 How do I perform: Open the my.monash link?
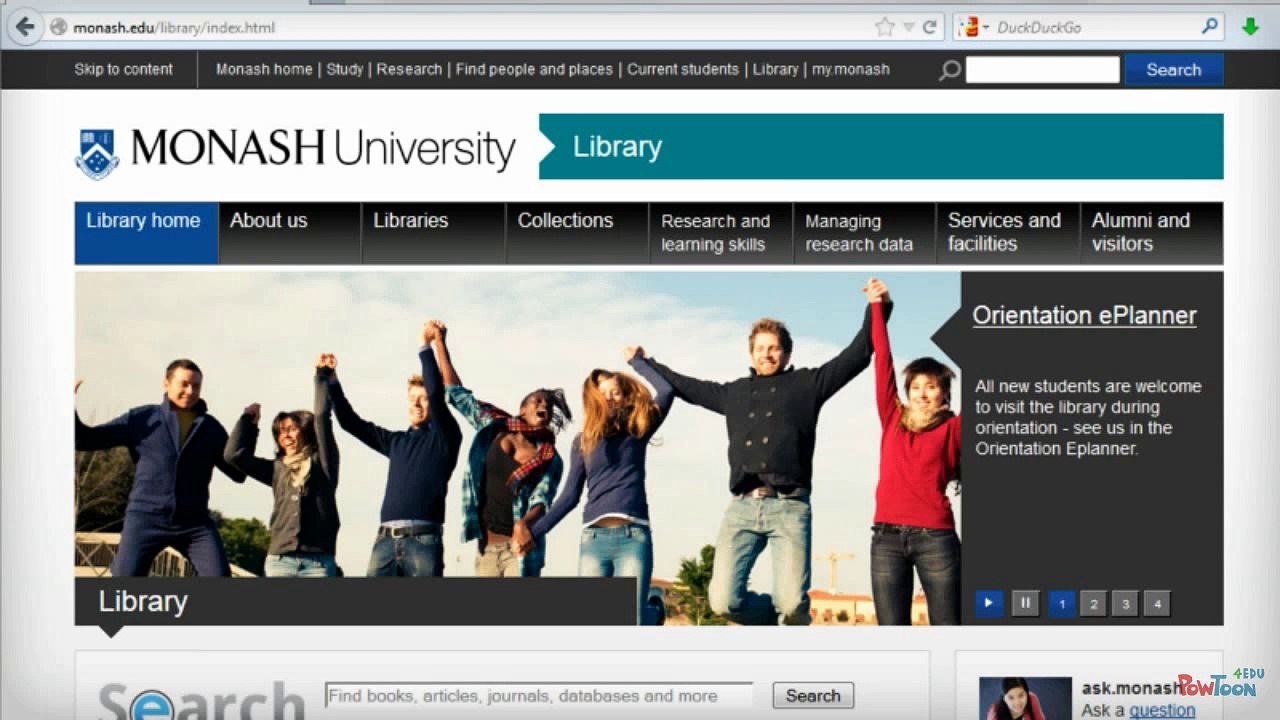point(850,69)
